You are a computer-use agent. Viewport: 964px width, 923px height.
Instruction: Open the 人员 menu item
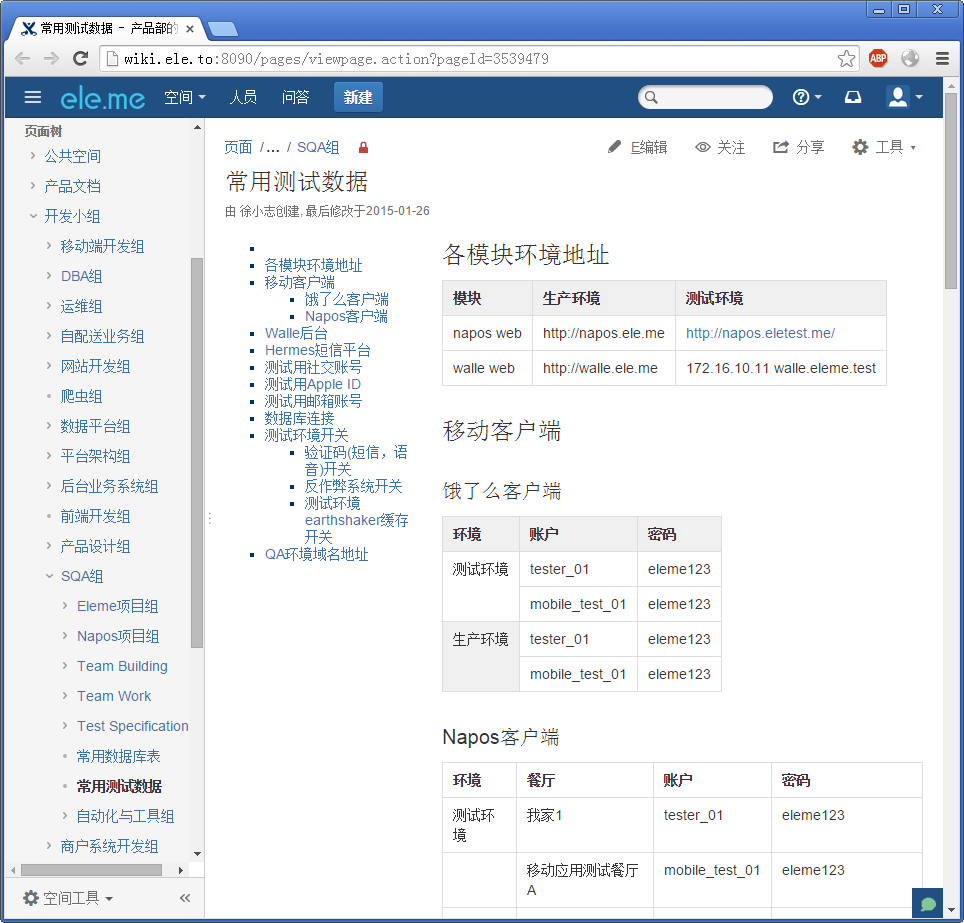[243, 97]
